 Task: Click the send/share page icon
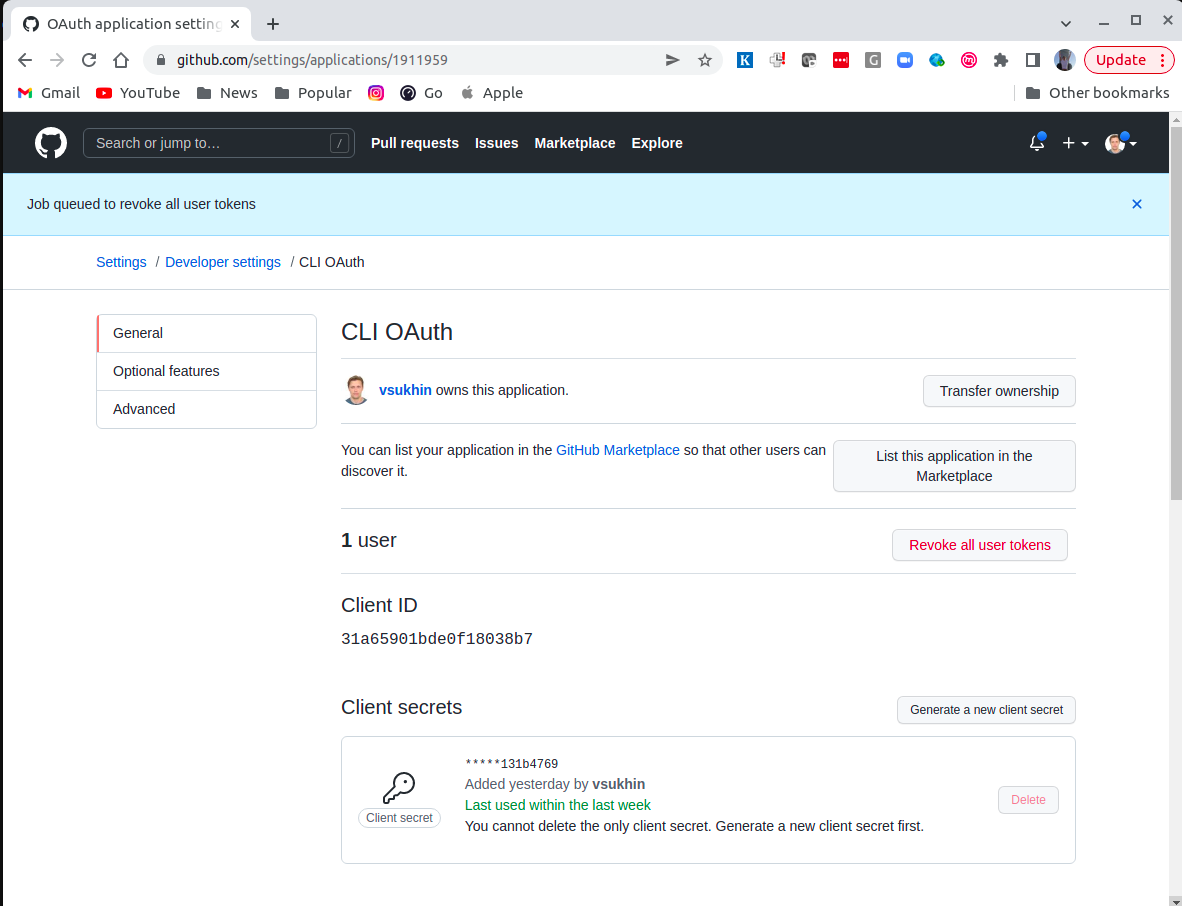(672, 60)
